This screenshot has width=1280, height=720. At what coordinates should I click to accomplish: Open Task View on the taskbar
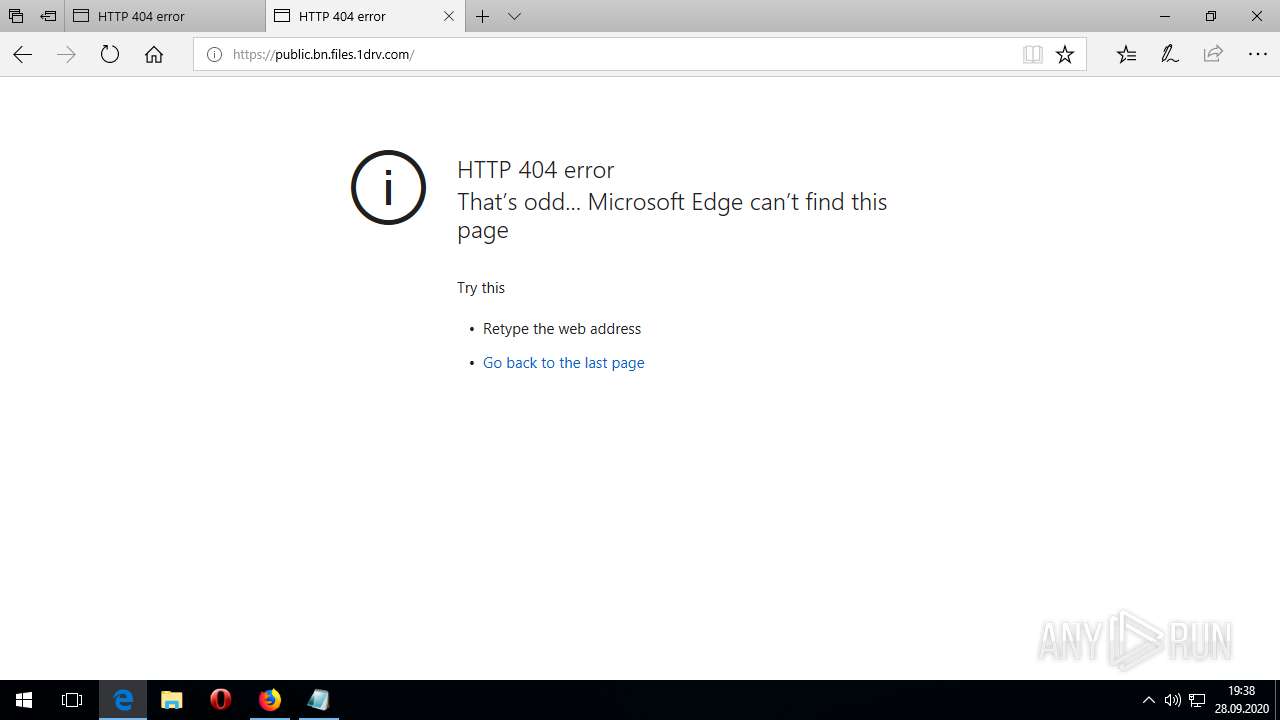click(72, 700)
